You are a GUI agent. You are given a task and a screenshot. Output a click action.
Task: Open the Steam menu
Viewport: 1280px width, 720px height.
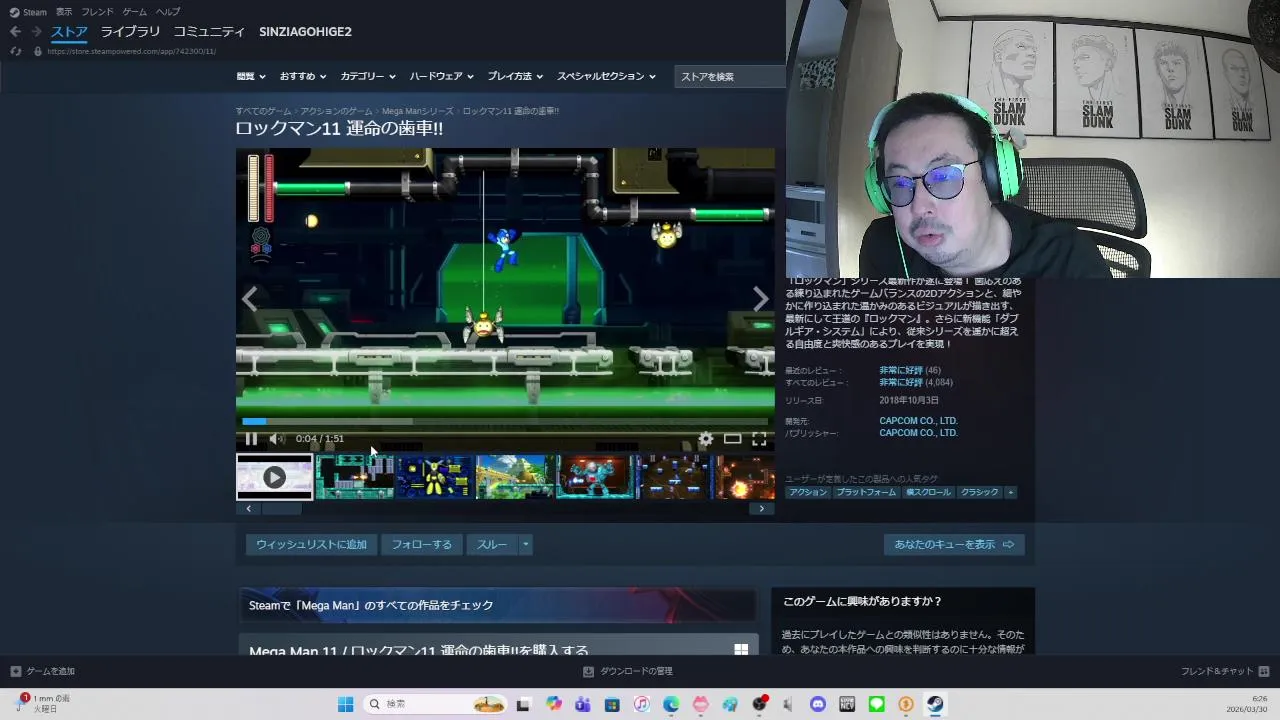(28, 12)
